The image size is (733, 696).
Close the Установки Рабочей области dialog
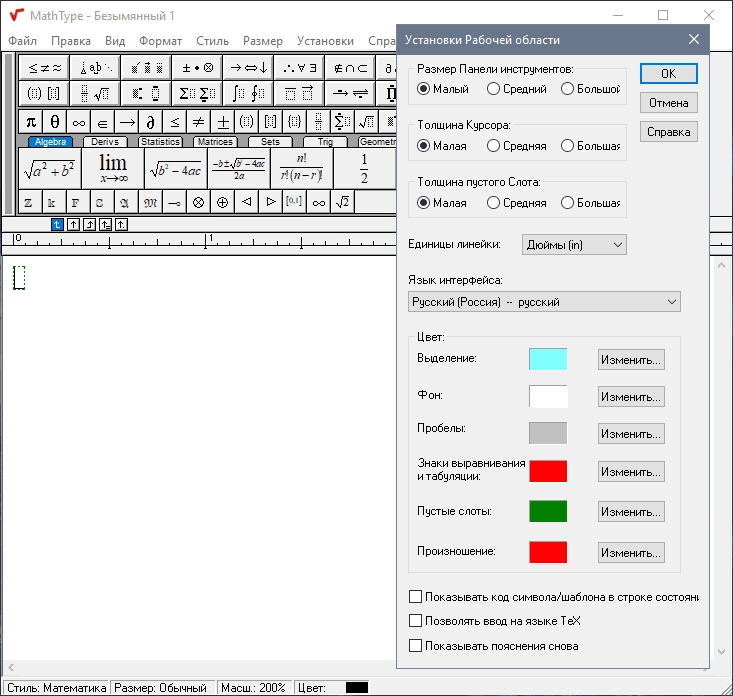pyautogui.click(x=694, y=39)
